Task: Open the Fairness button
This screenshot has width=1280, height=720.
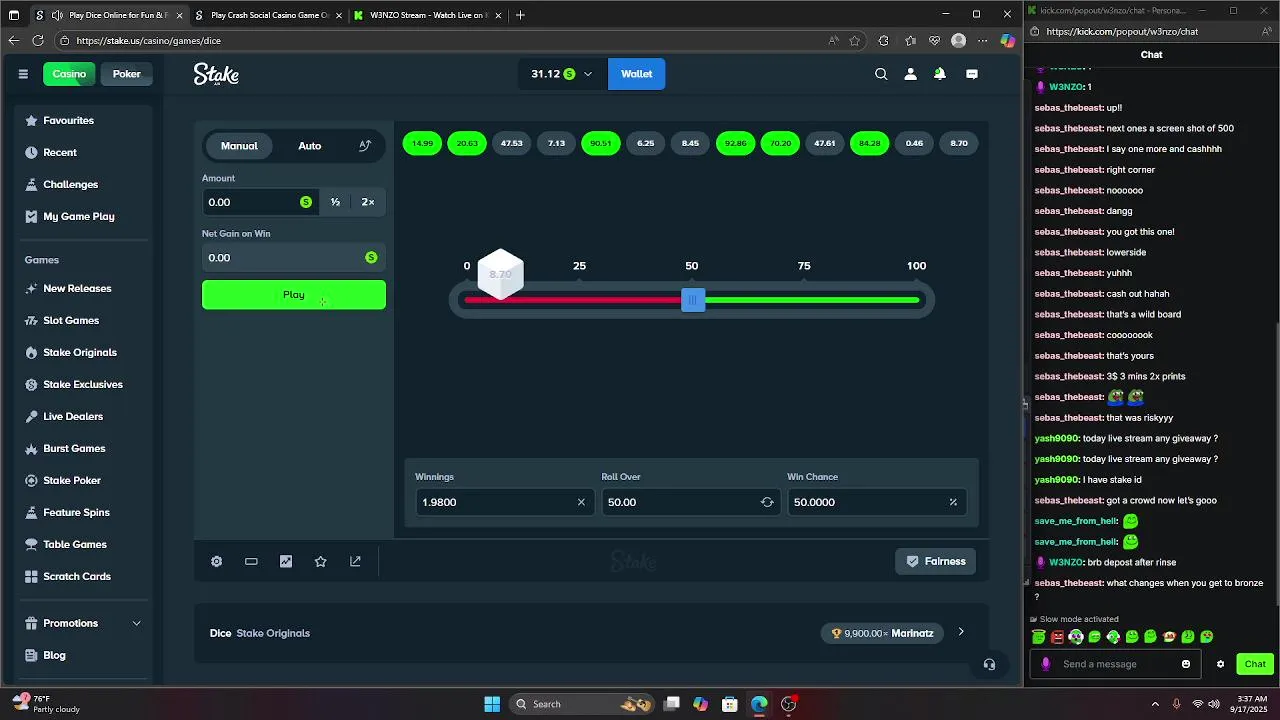Action: click(936, 562)
